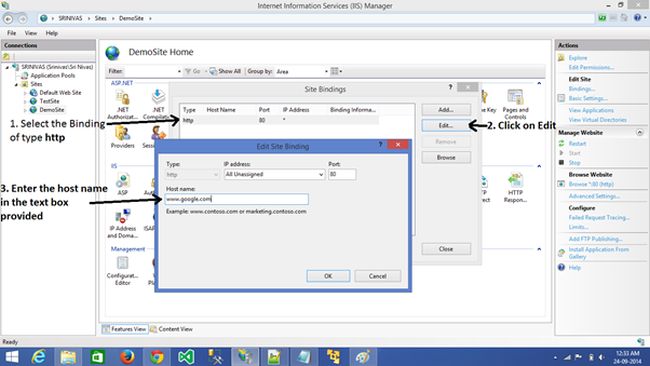This screenshot has height=366, width=650.
Task: Switch to the Content View tab
Action: pos(171,329)
